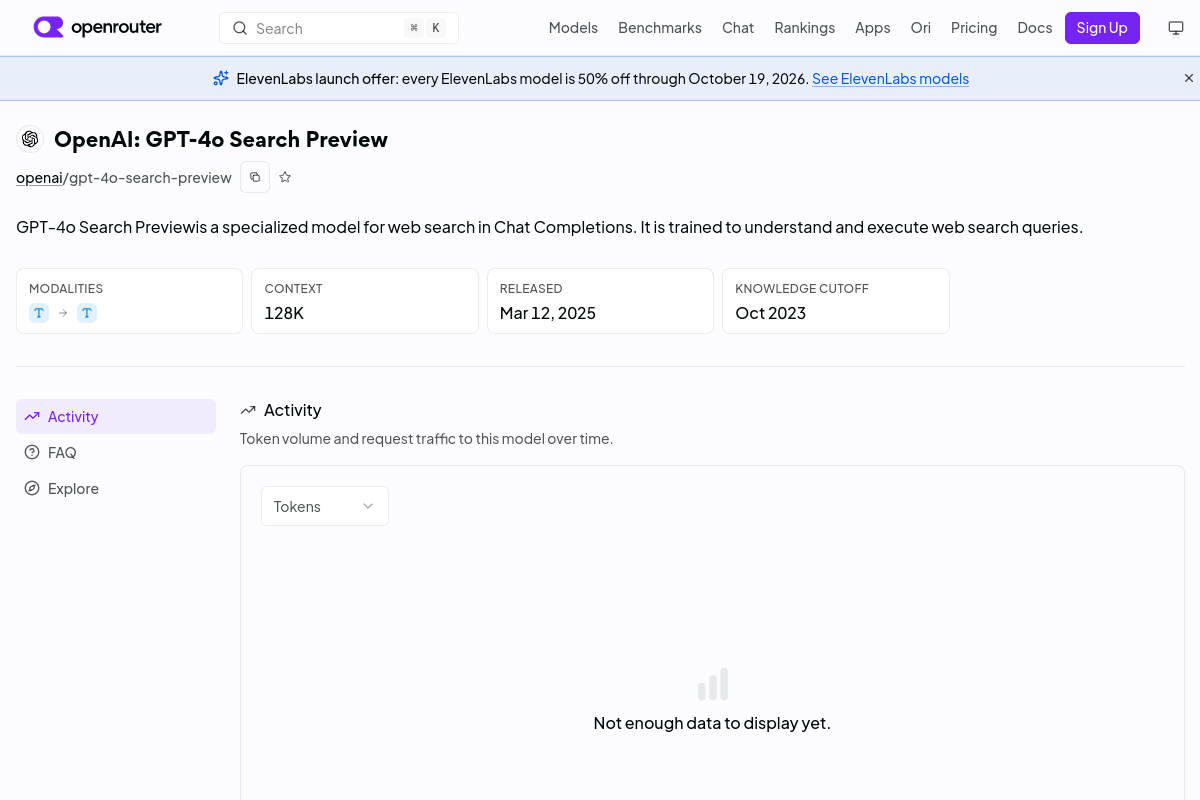Click the sparkle icon in ElevenLabs banner
Image resolution: width=1200 pixels, height=800 pixels.
click(x=221, y=78)
